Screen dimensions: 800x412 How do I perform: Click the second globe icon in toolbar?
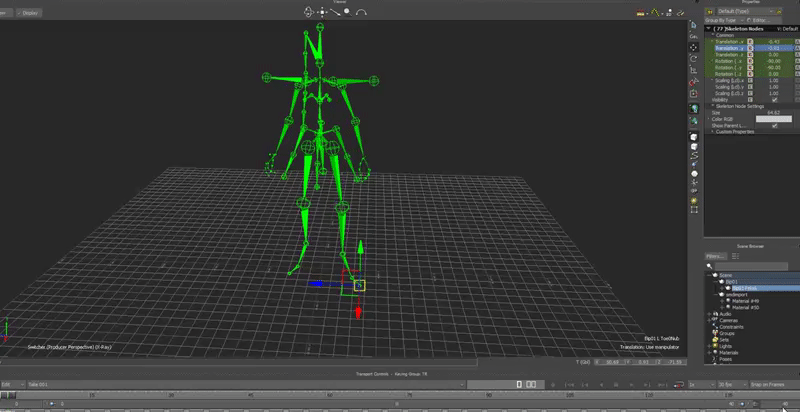click(x=694, y=121)
